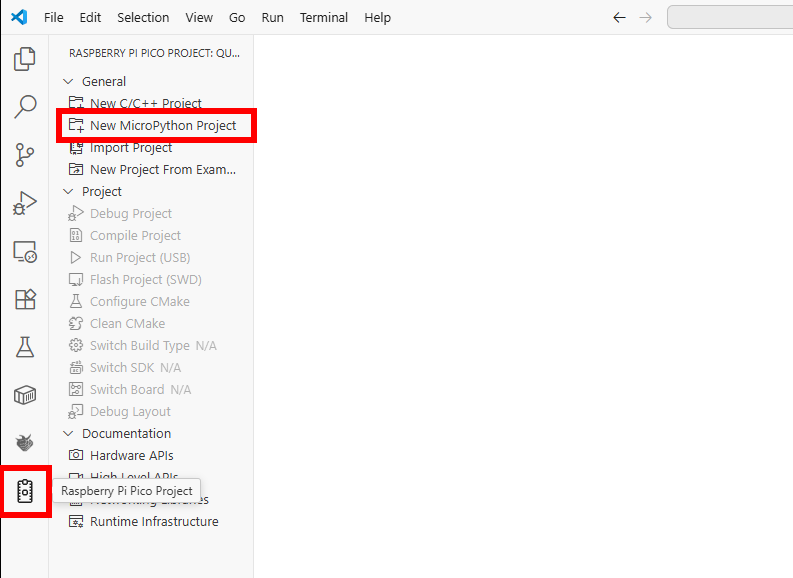Screen dimensions: 793x578
Task: Open Hardware APIs documentation
Action: (x=152, y=456)
